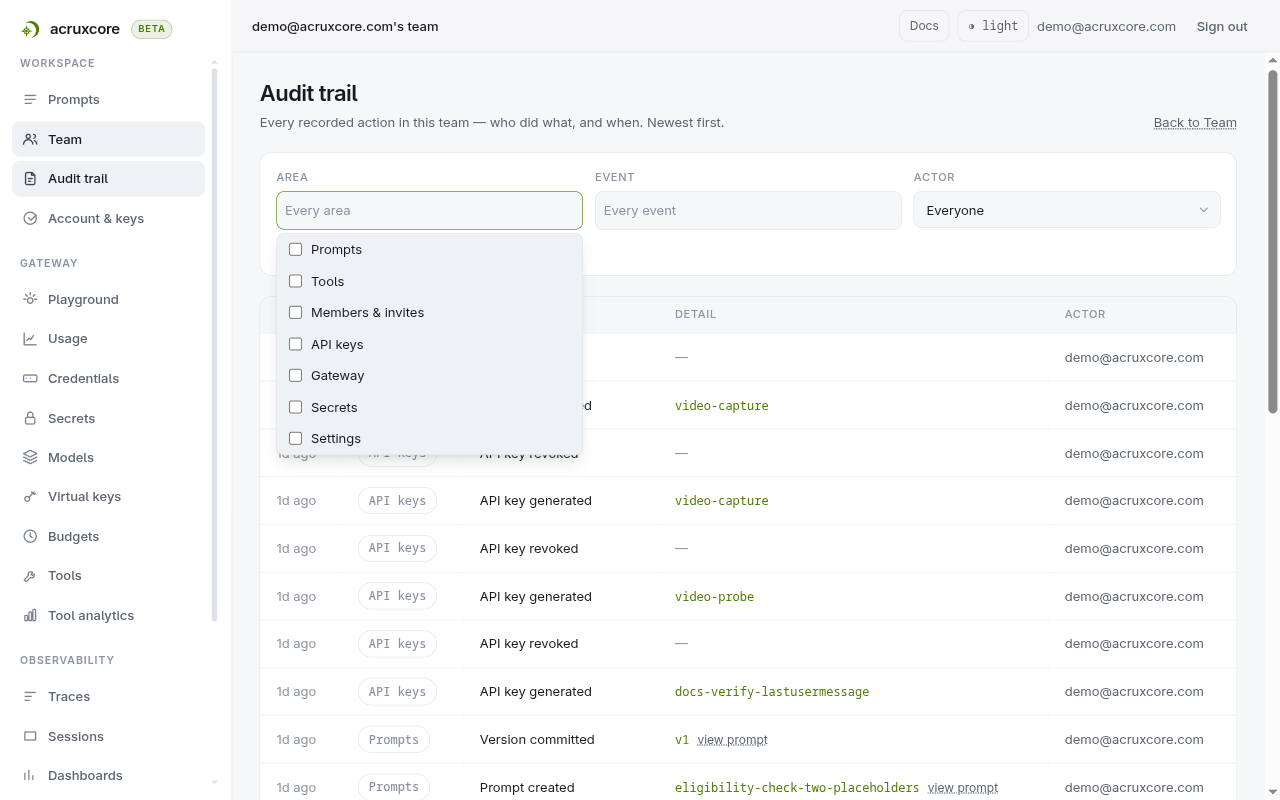
Task: Click the DETAIL column header
Action: point(695,315)
